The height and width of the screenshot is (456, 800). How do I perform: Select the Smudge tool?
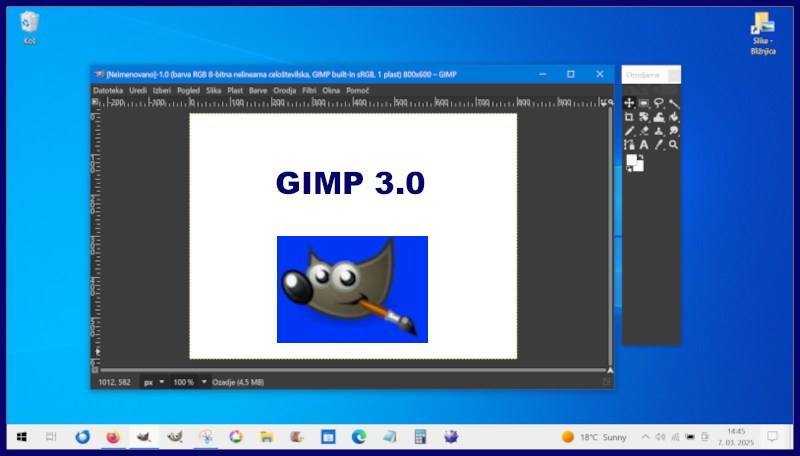(x=673, y=131)
